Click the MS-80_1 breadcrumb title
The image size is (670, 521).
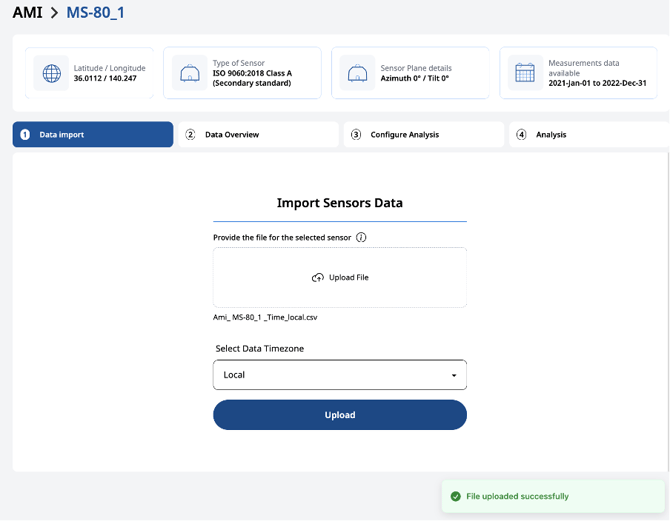[x=95, y=13]
